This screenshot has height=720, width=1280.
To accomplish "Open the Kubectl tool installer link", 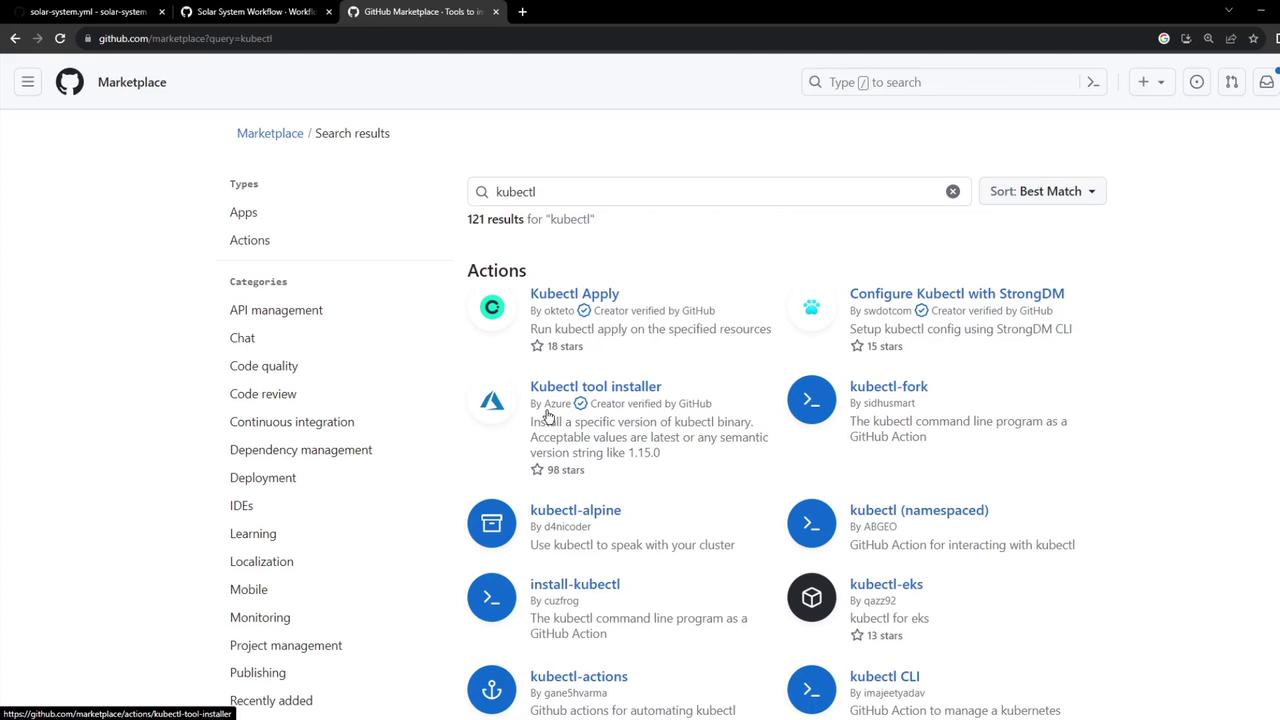I will tap(595, 386).
